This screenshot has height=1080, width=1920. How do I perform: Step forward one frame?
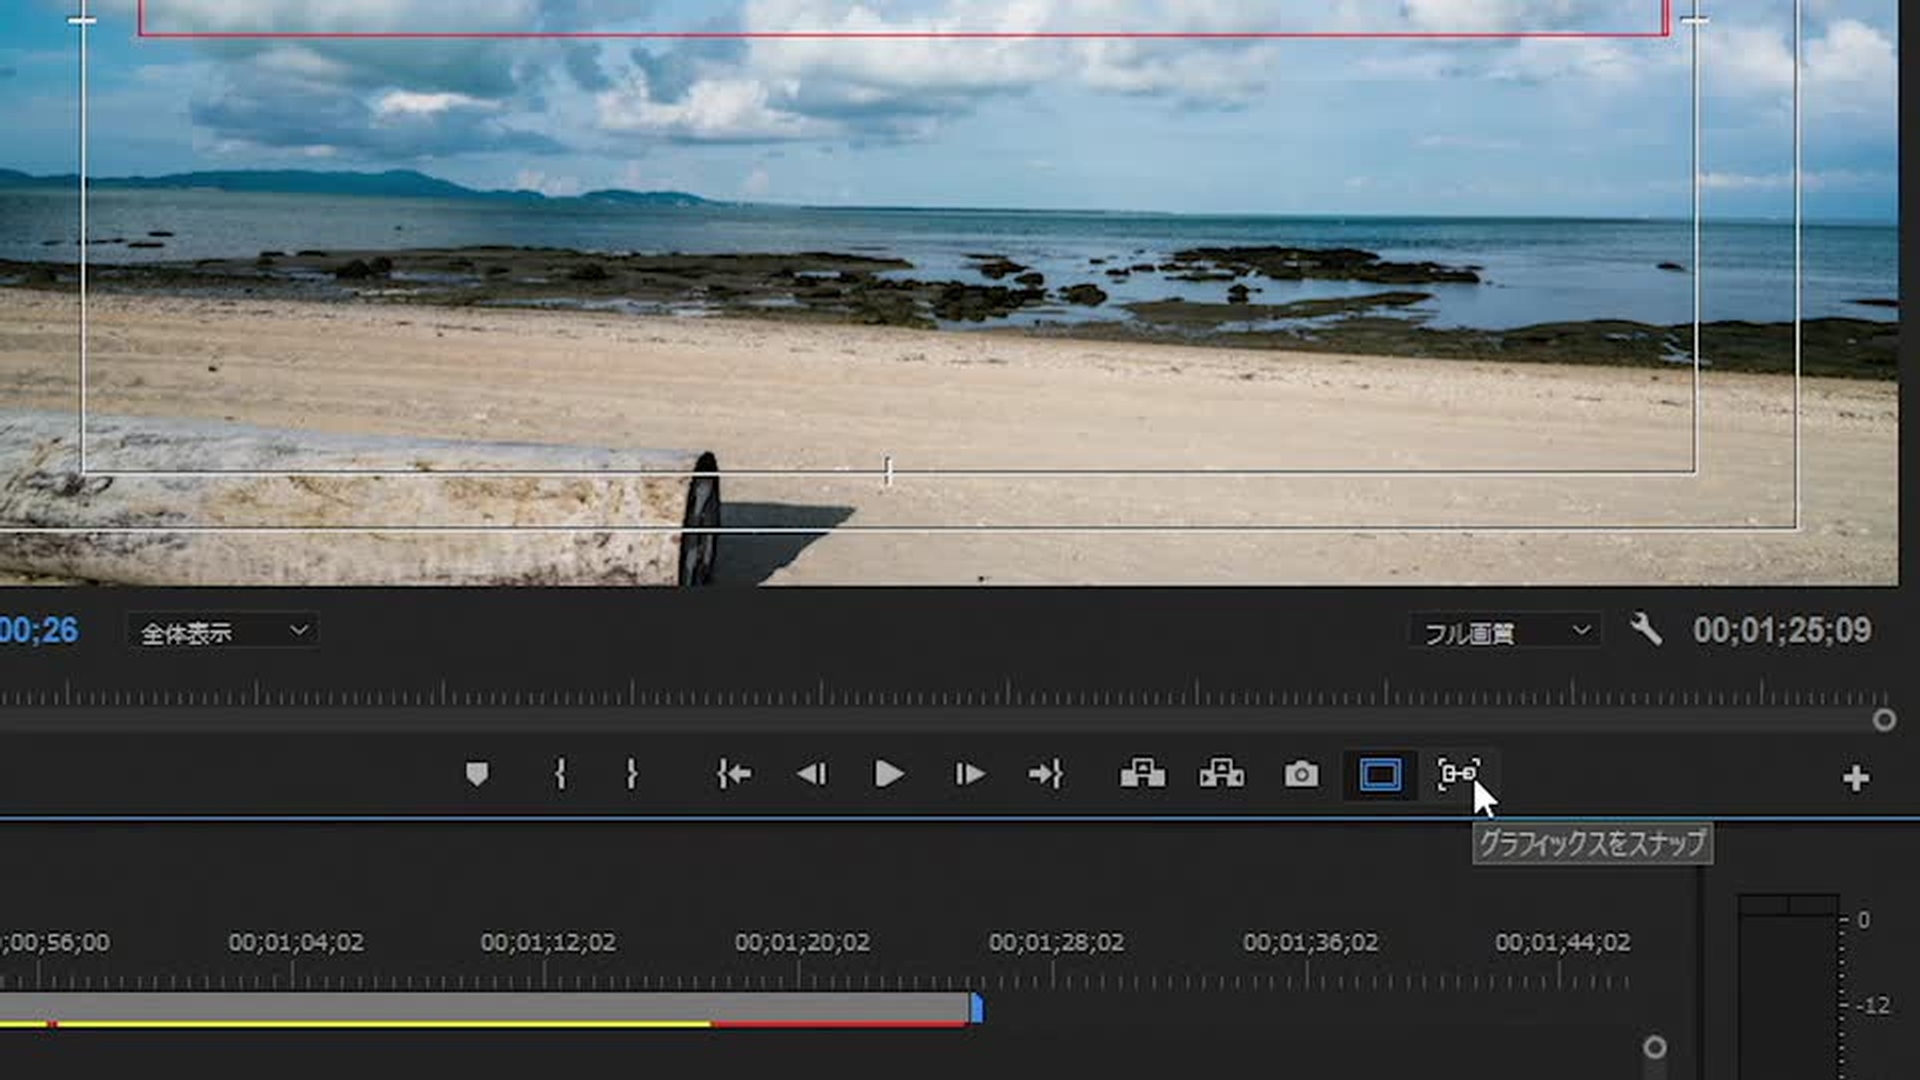click(x=969, y=774)
